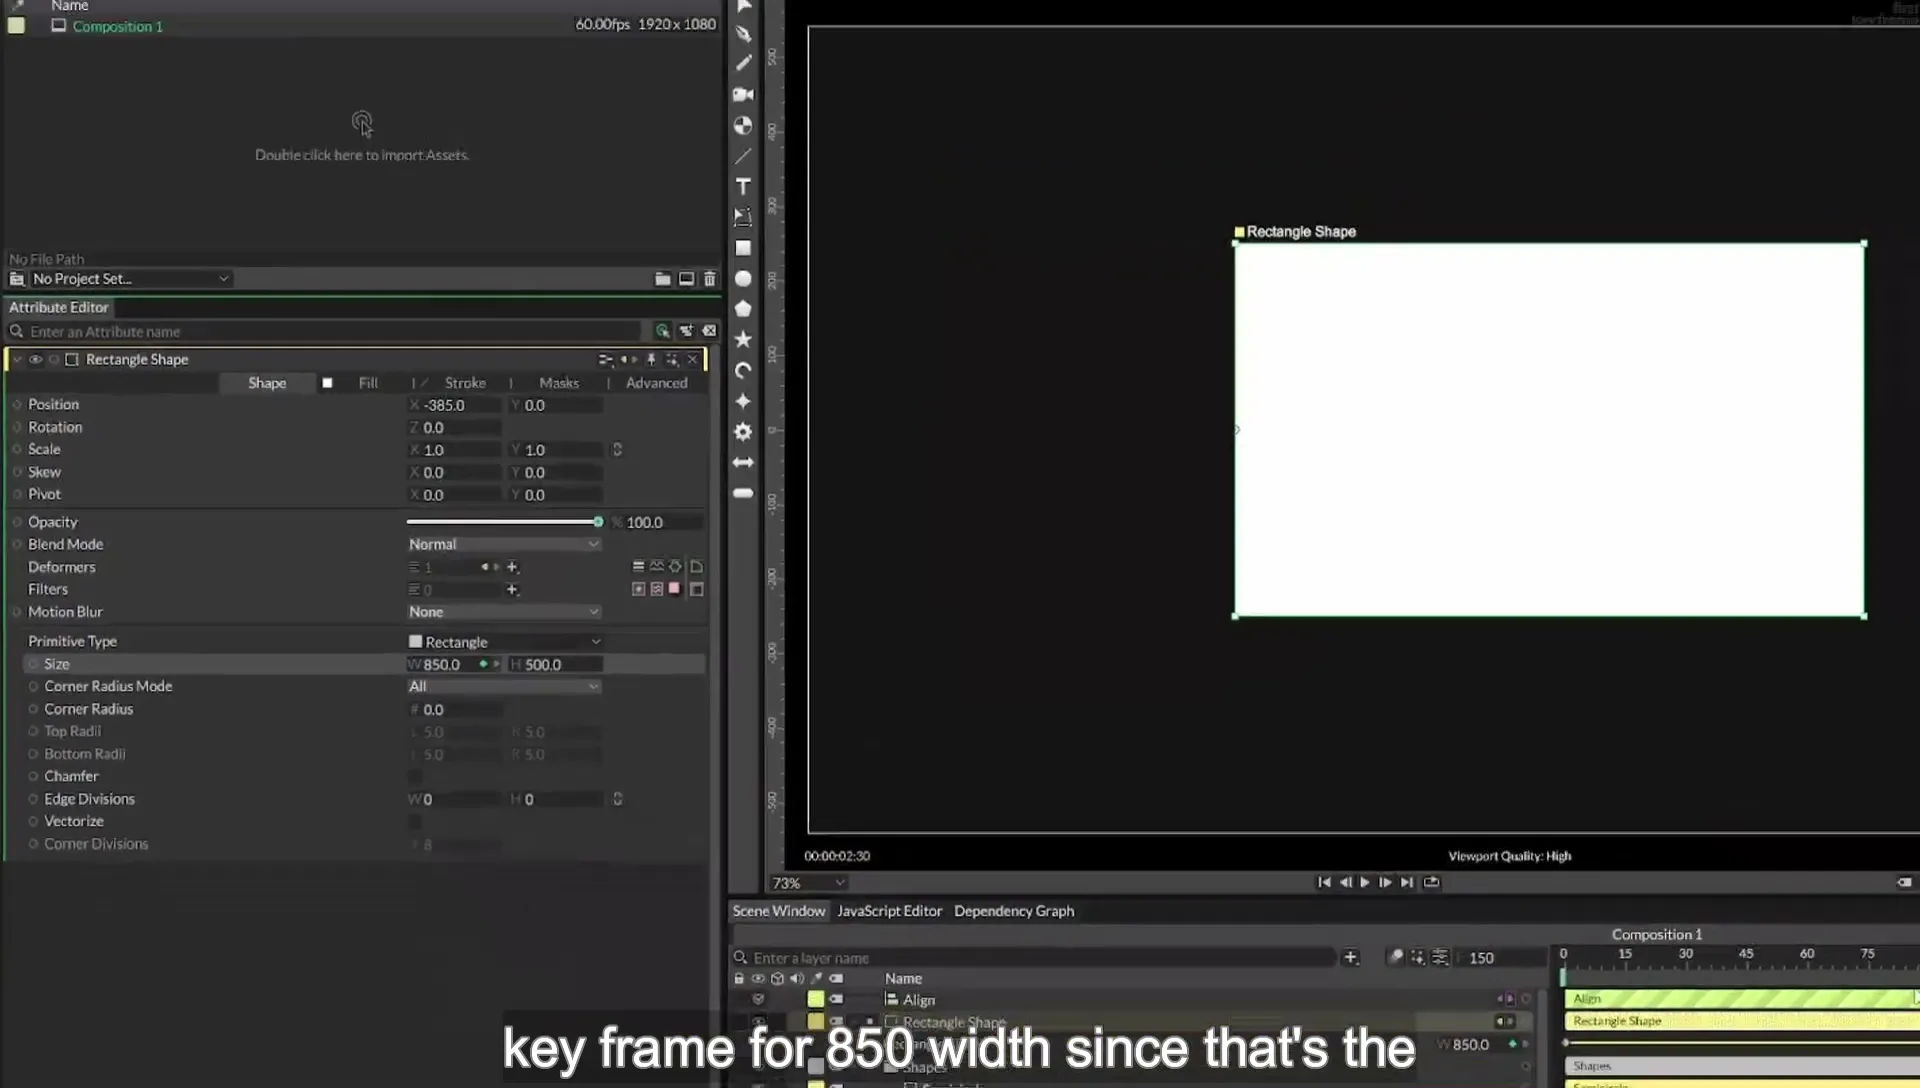
Task: Jump to first frame
Action: (x=1324, y=882)
